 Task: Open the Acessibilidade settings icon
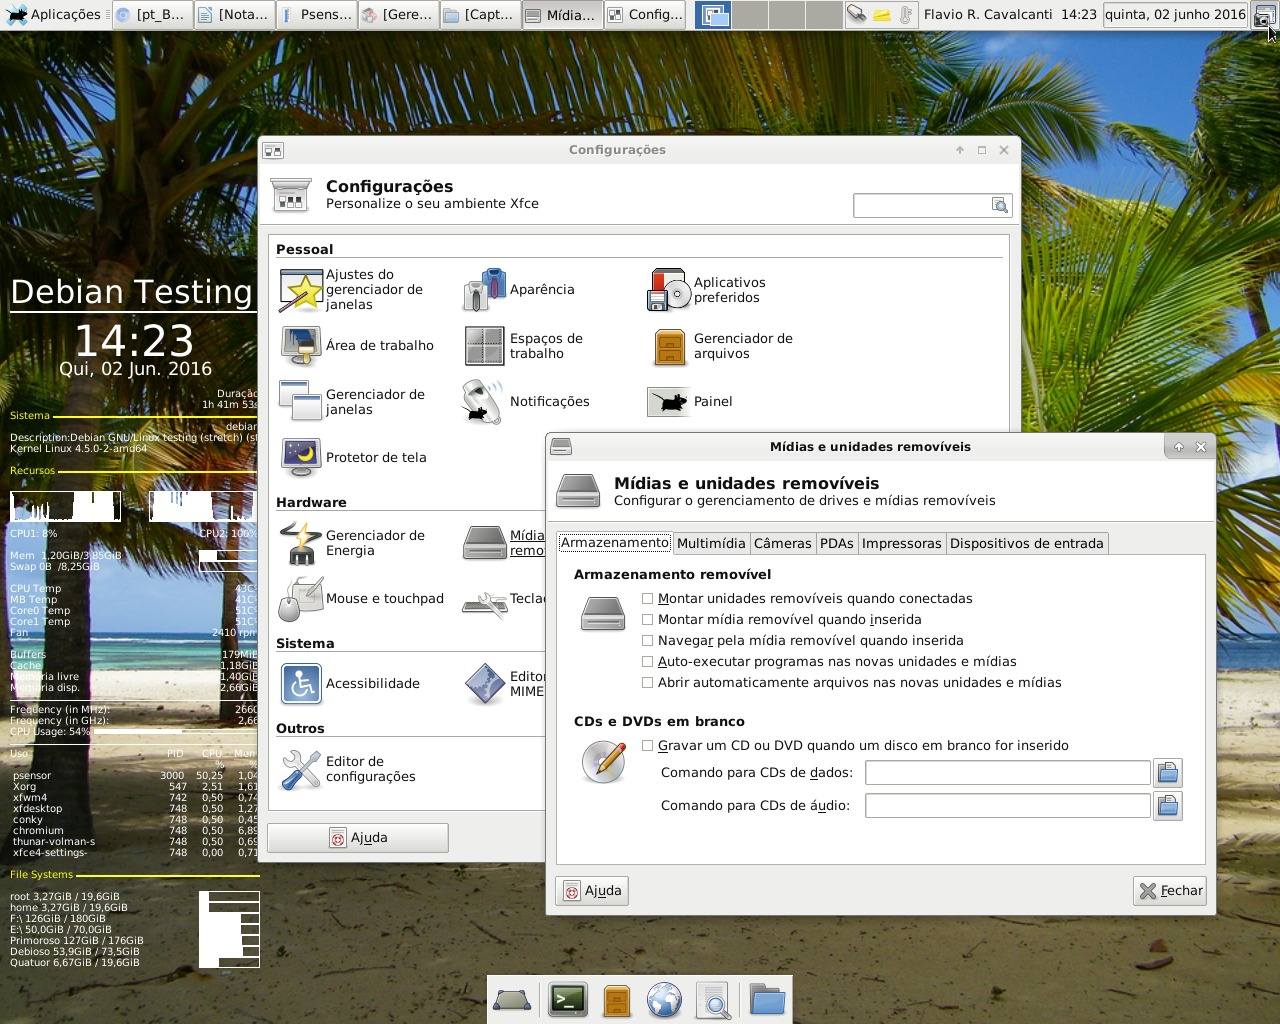tap(301, 684)
